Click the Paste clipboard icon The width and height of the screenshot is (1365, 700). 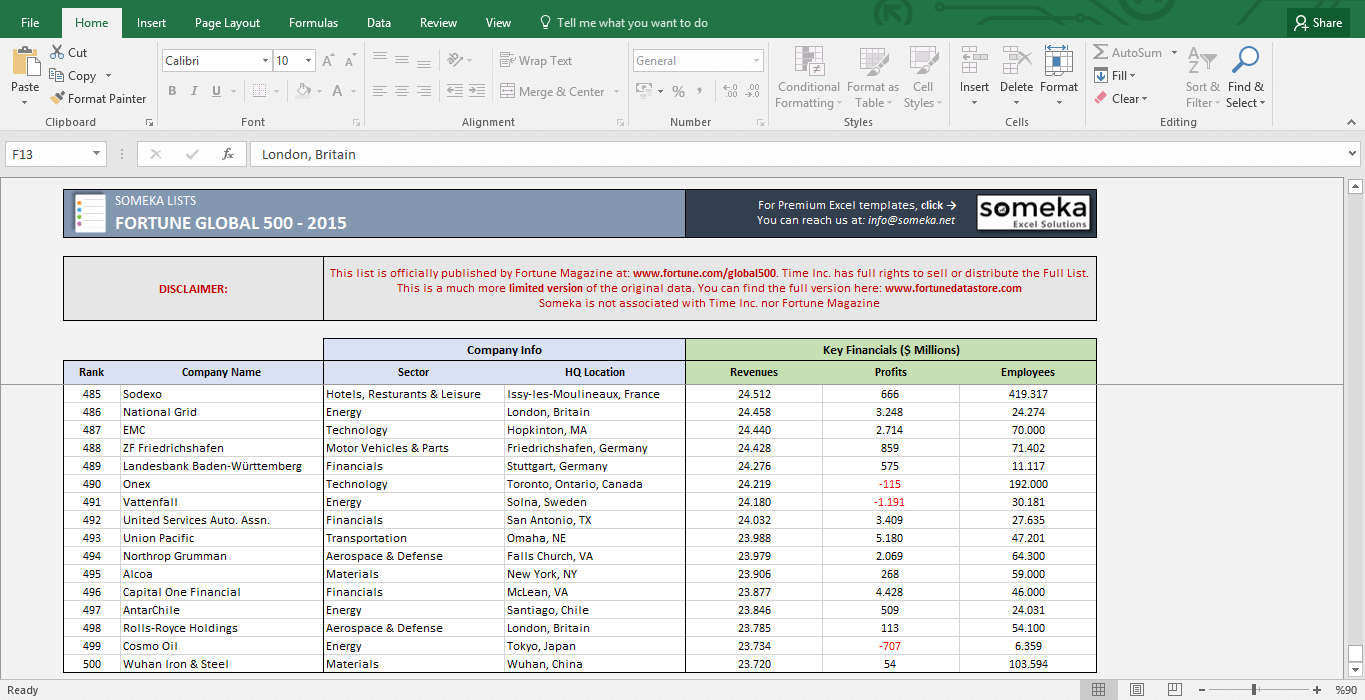coord(25,62)
